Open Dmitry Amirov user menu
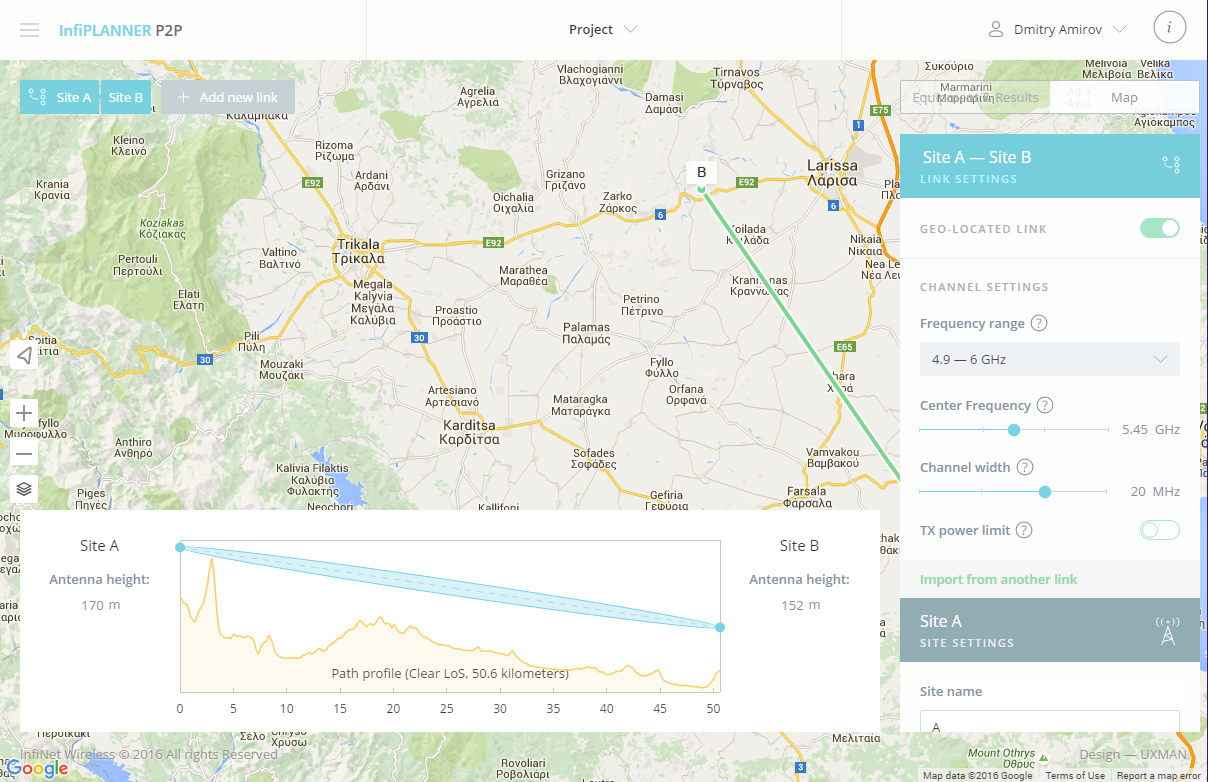This screenshot has height=782, width=1208. pyautogui.click(x=1057, y=30)
